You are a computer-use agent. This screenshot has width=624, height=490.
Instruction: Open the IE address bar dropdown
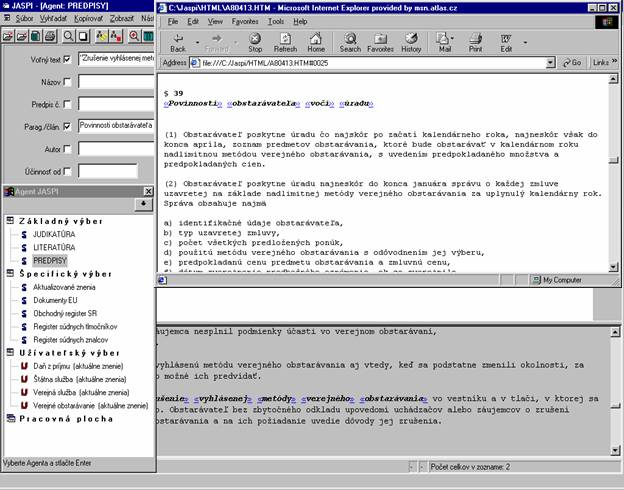pos(550,62)
